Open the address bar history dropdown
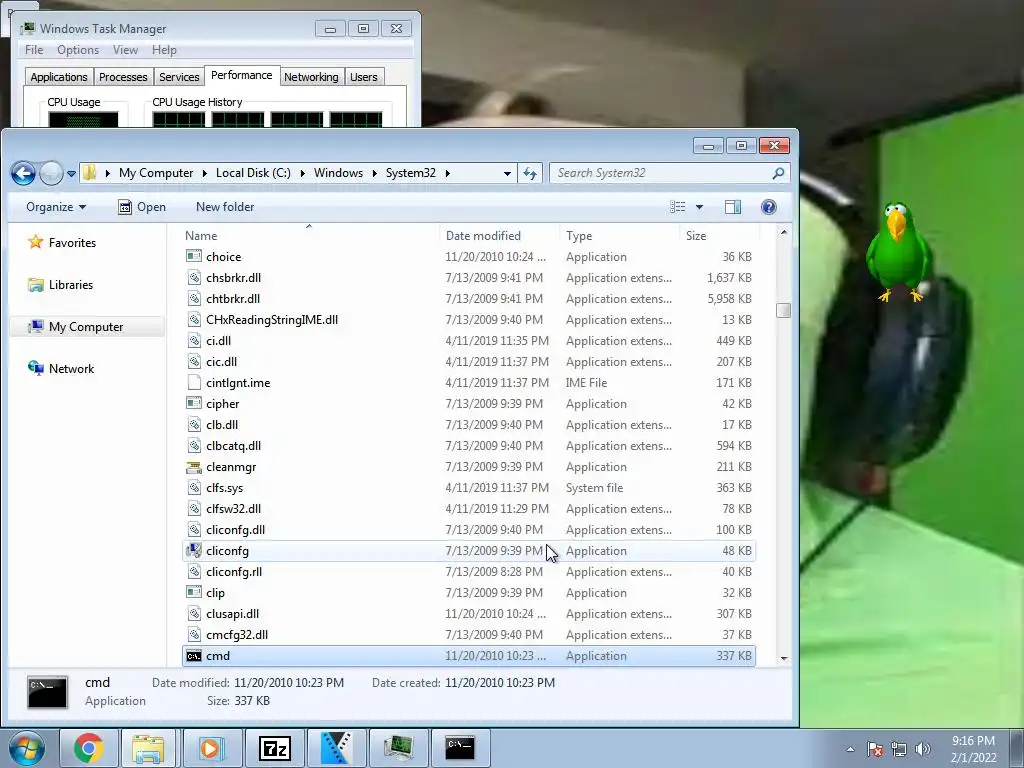Viewport: 1024px width, 768px height. [507, 174]
